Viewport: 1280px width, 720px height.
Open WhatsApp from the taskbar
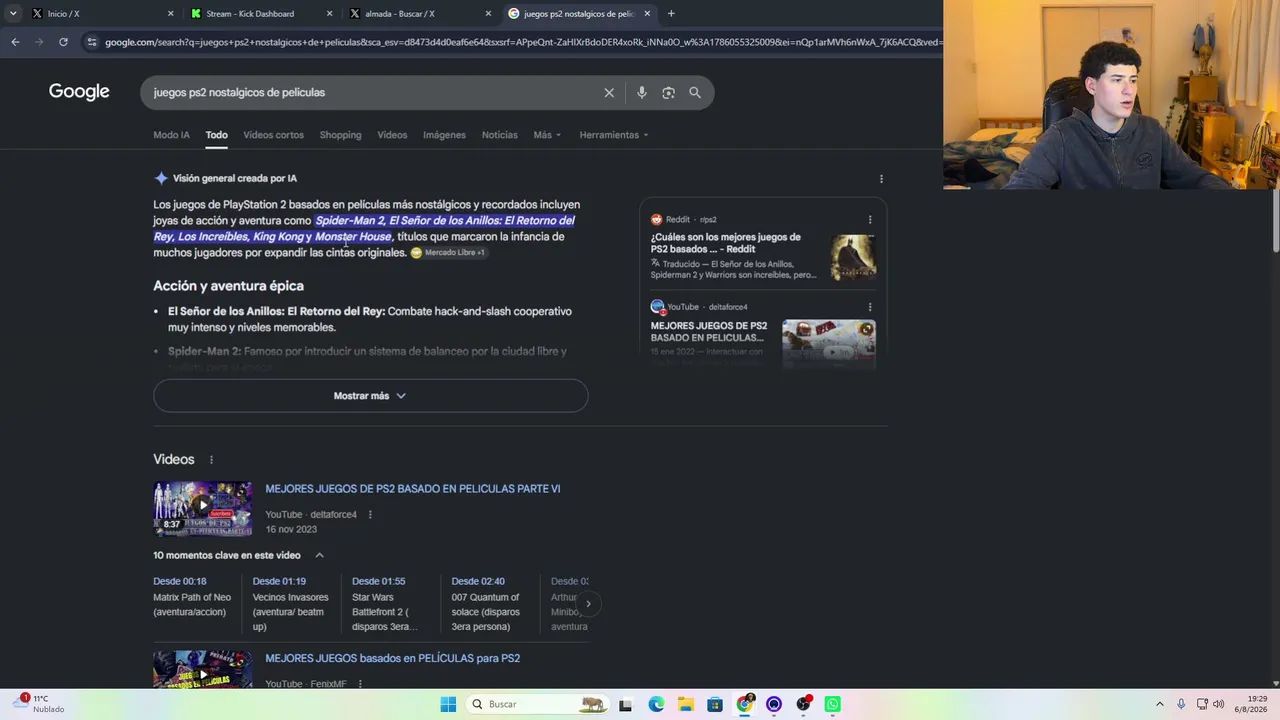coord(832,704)
